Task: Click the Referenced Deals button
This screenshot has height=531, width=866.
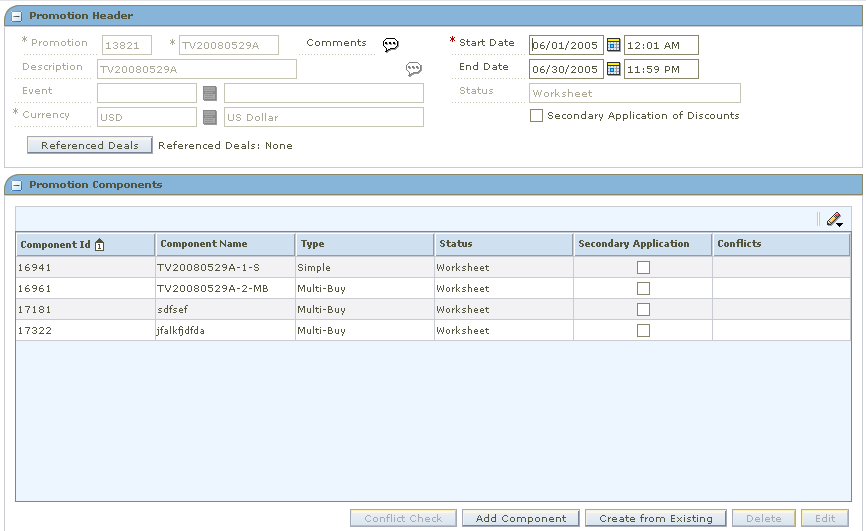Action: [89, 145]
